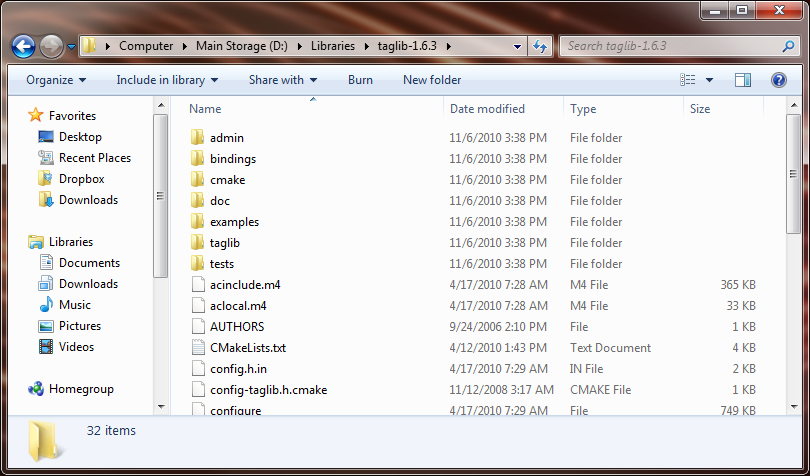Click the Back navigation arrow button
This screenshot has width=810, height=476.
(24, 46)
